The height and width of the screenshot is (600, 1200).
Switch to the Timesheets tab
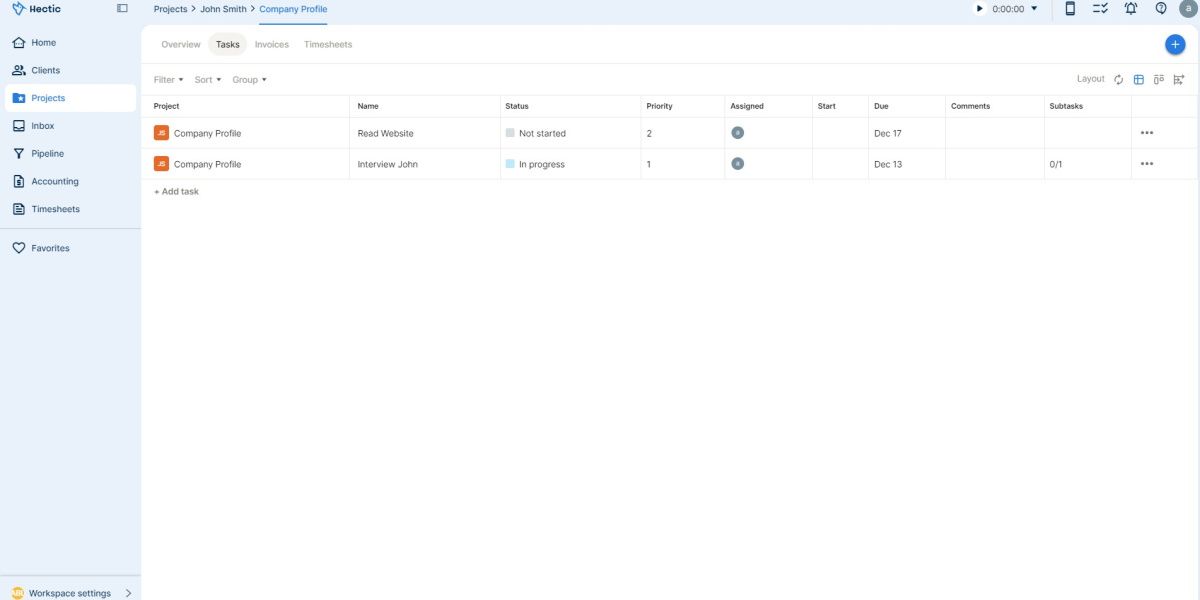click(328, 45)
